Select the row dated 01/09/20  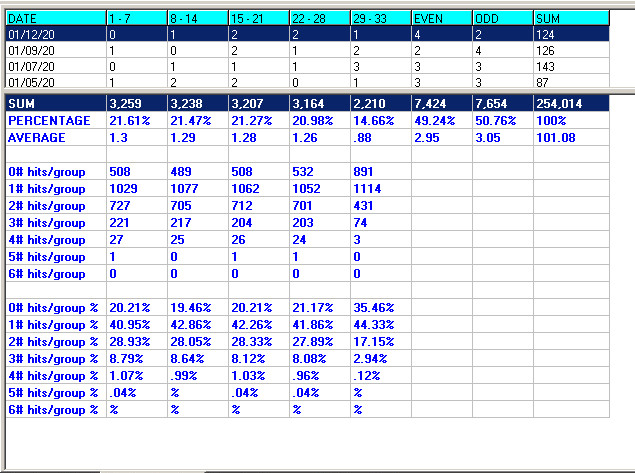click(x=55, y=50)
